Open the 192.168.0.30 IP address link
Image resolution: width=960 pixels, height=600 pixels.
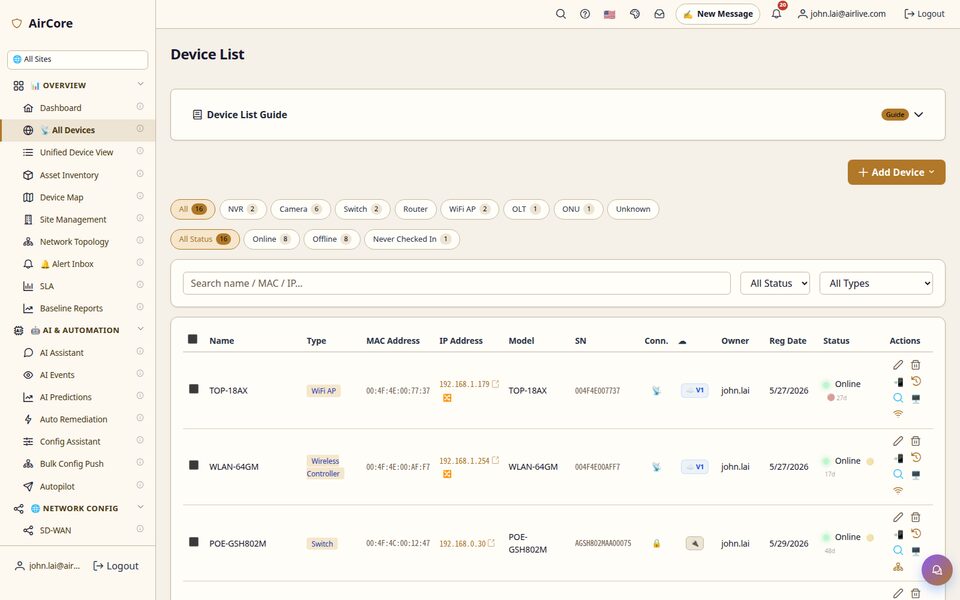[x=462, y=544]
